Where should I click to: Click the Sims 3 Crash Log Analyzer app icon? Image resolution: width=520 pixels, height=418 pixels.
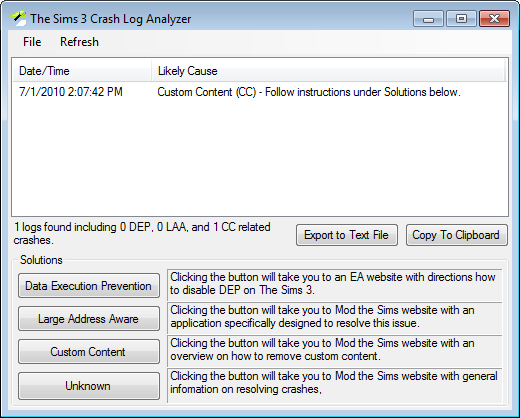18,19
